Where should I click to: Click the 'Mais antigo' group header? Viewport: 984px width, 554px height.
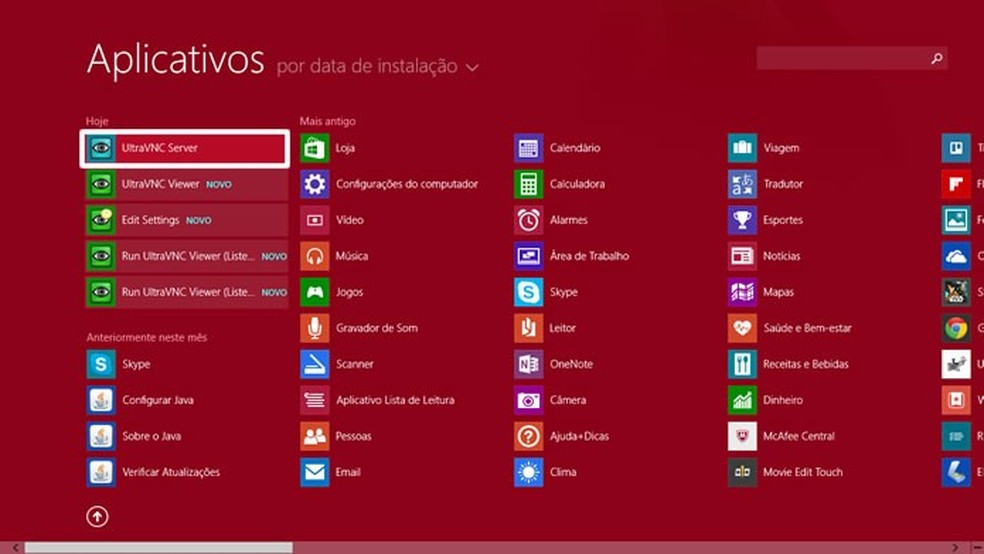pyautogui.click(x=328, y=121)
